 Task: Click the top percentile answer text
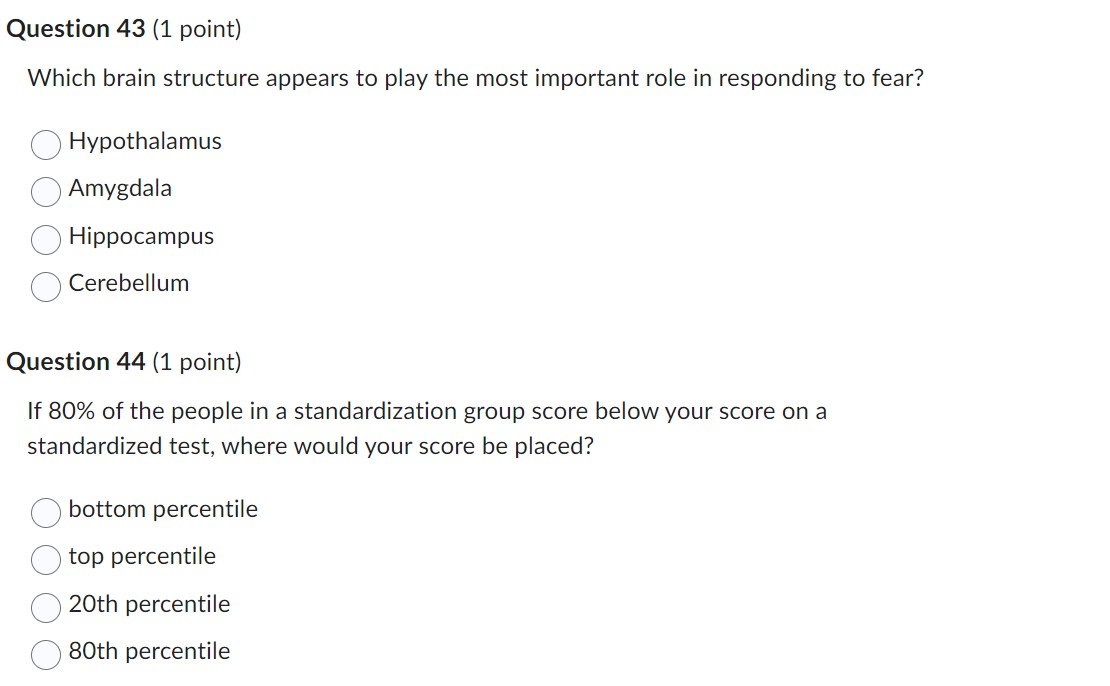142,556
